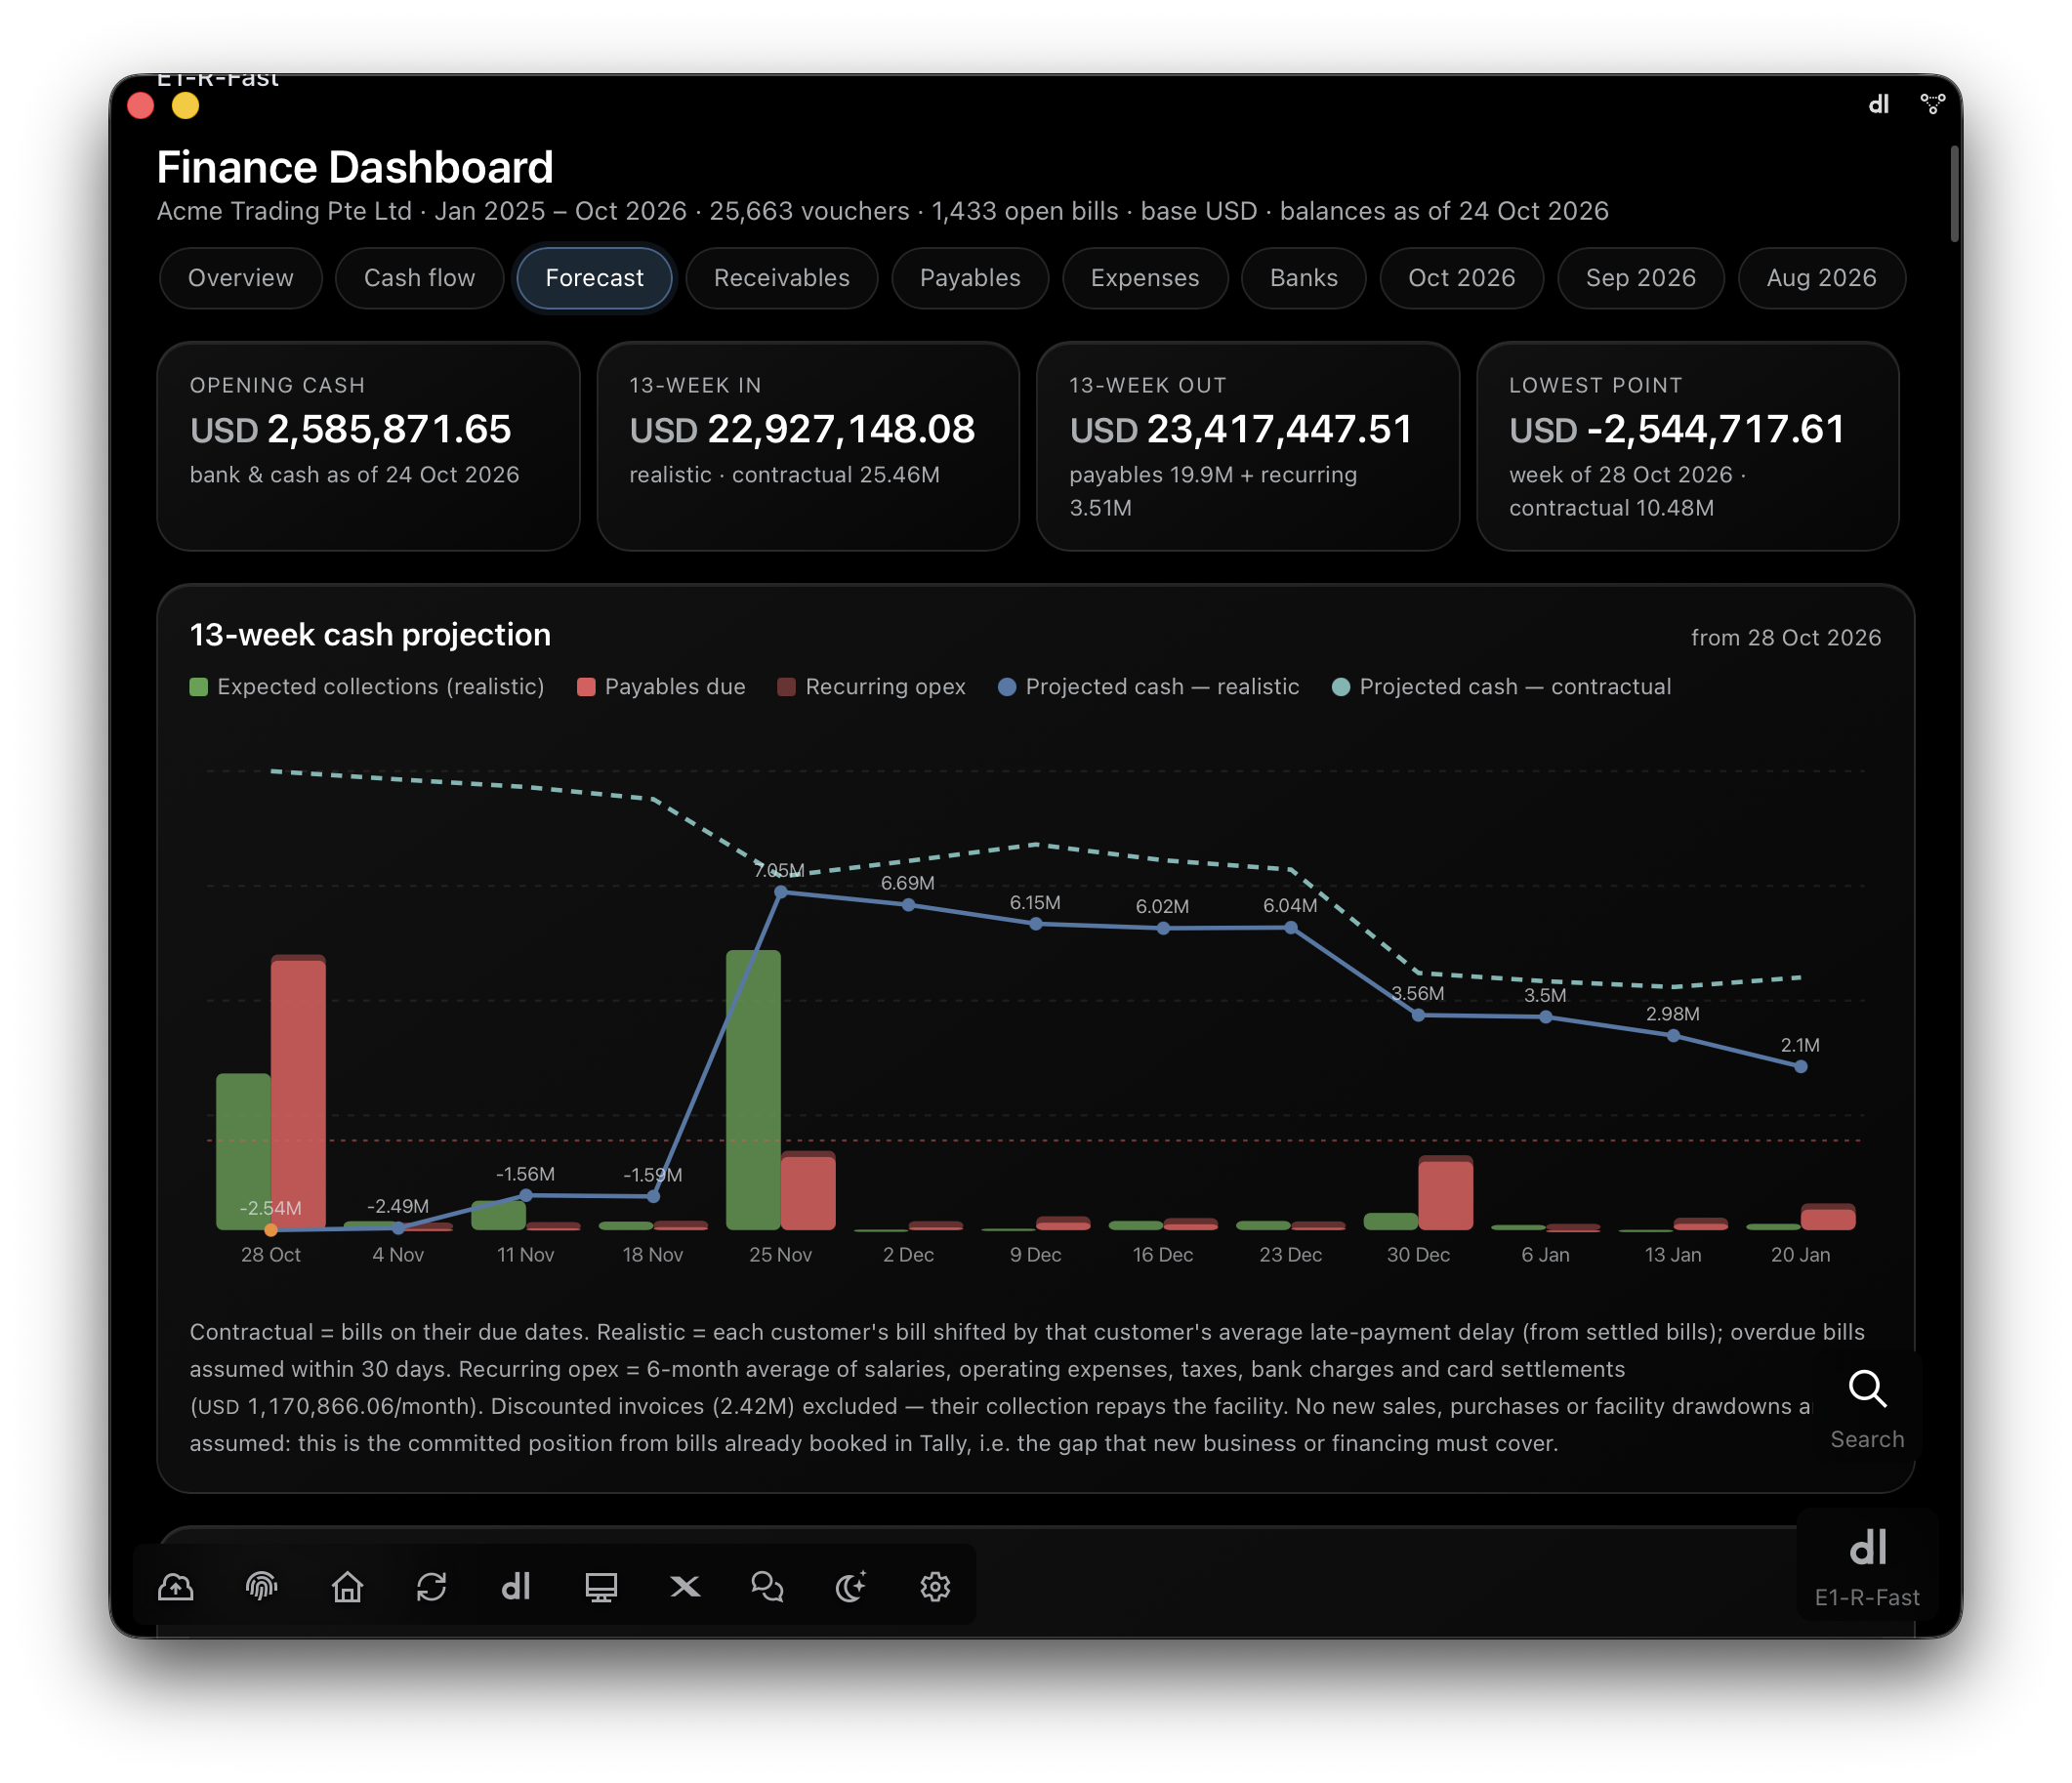
Task: Click the 13-Week Out card
Action: point(1248,446)
